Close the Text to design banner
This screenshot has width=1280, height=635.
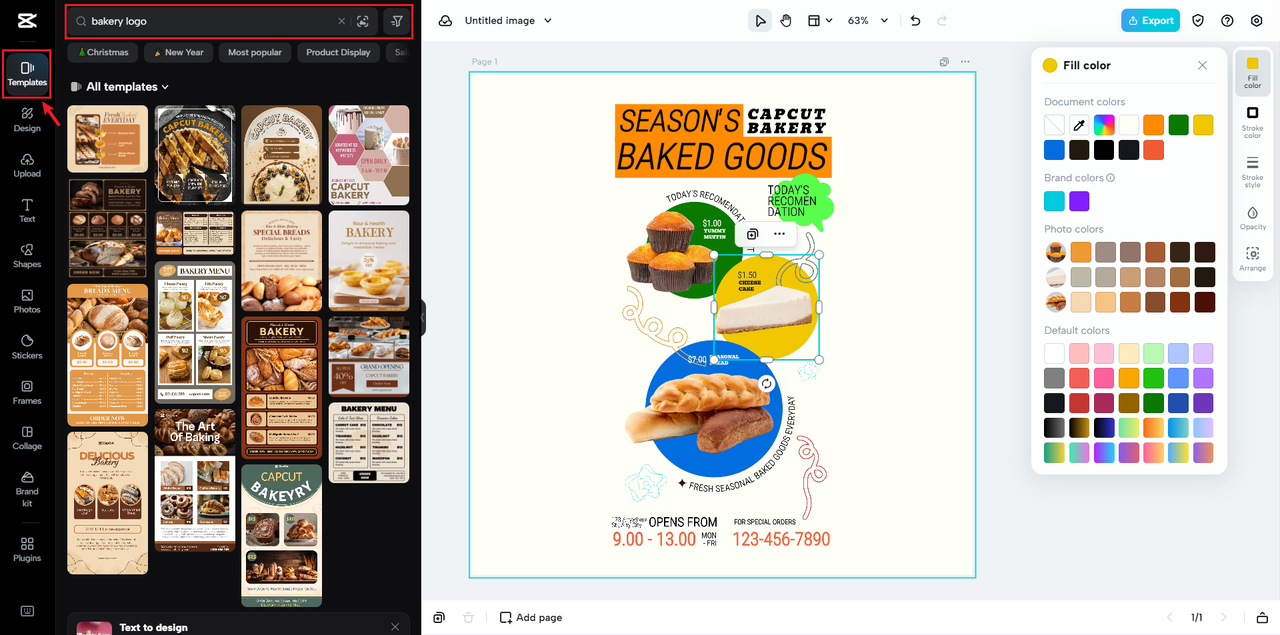[395, 627]
